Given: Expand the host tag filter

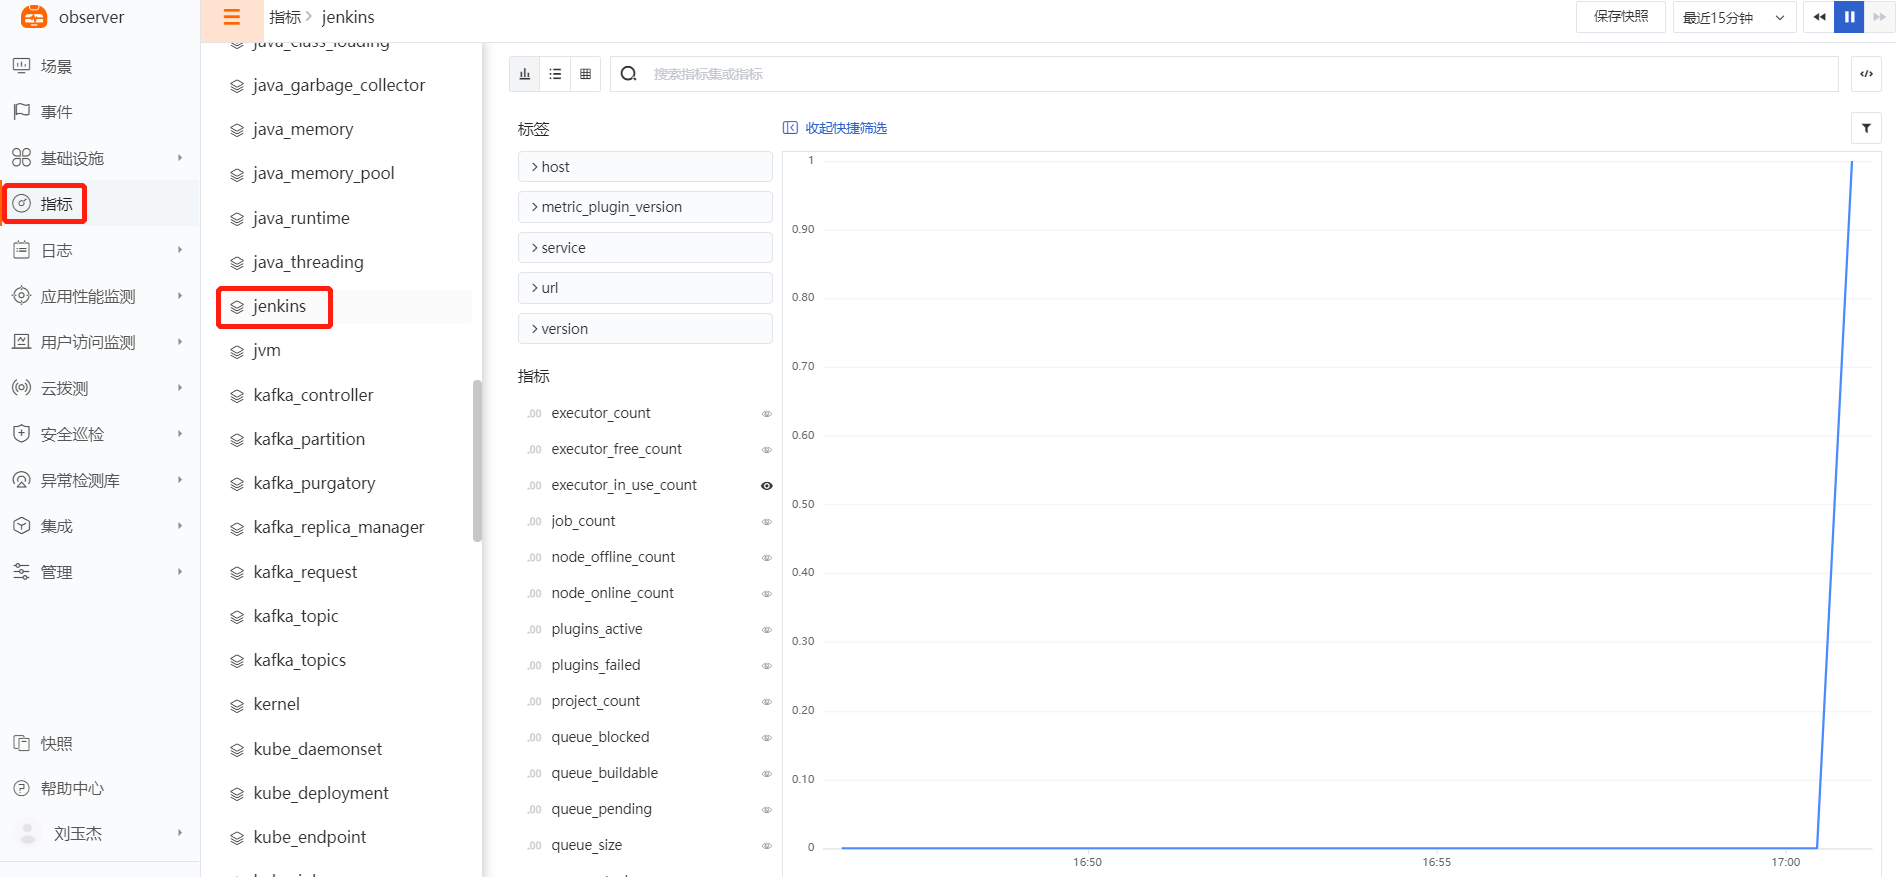Looking at the screenshot, I should tap(645, 167).
